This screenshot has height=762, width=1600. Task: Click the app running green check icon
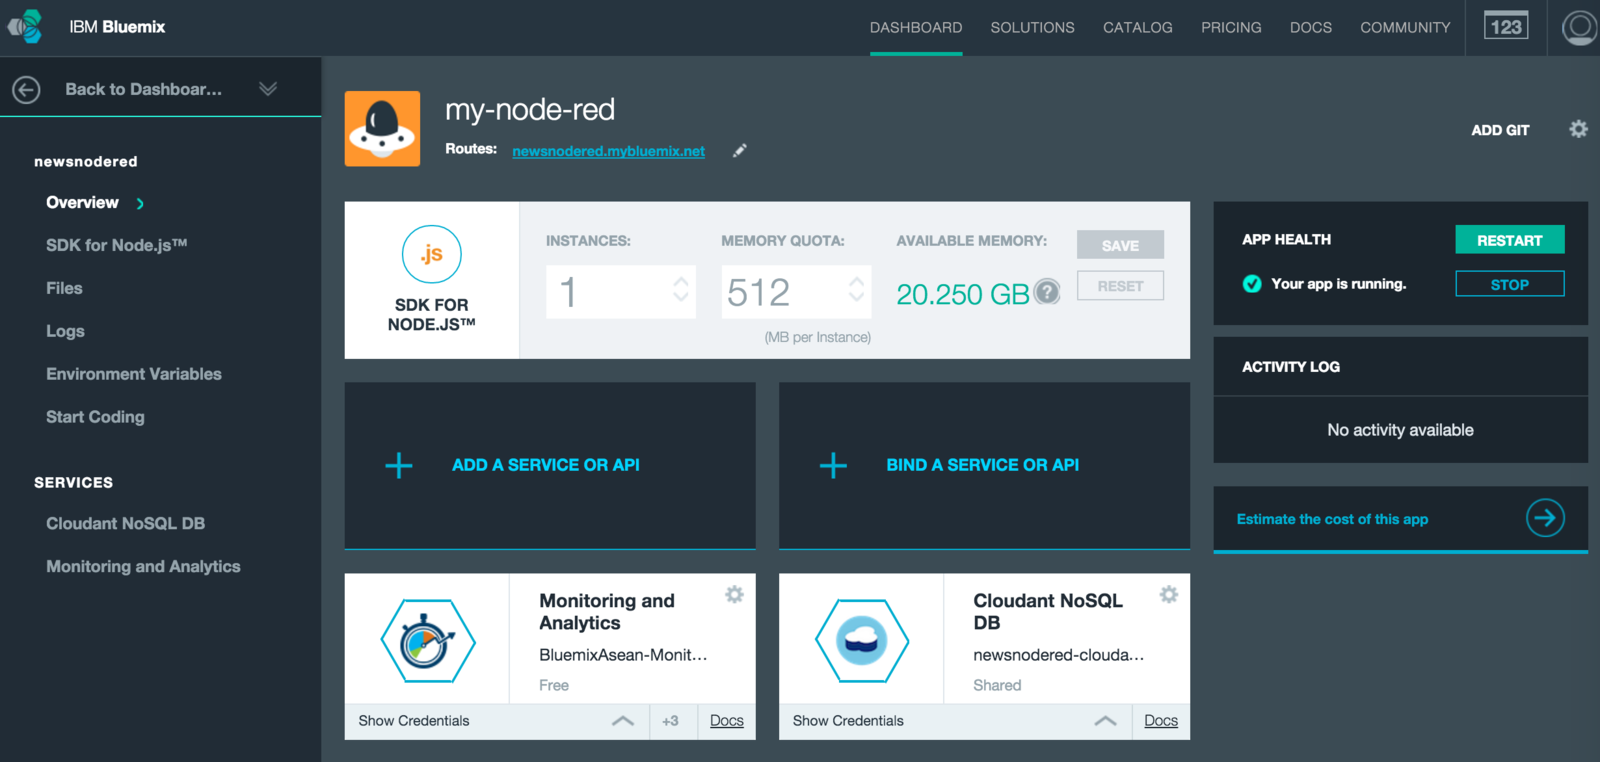1252,284
